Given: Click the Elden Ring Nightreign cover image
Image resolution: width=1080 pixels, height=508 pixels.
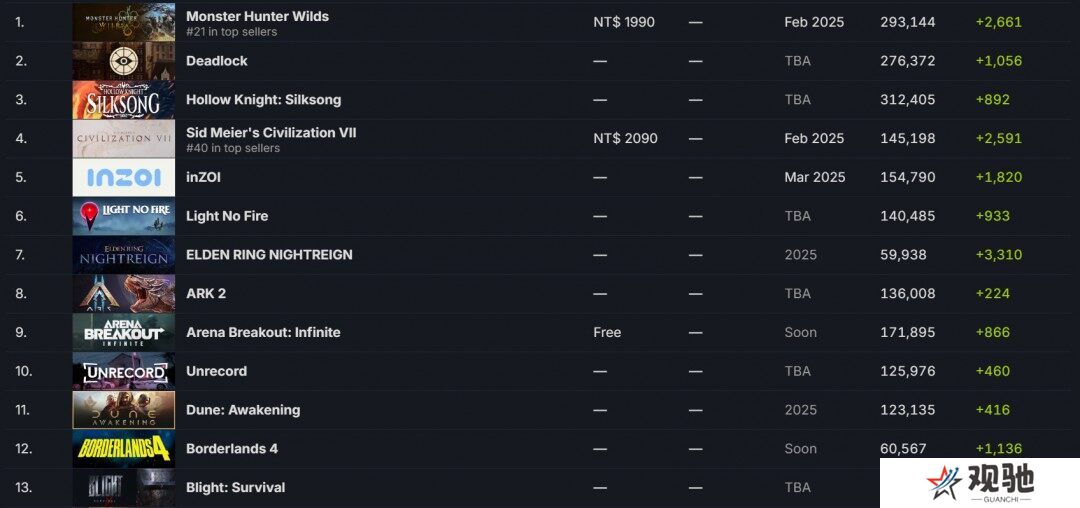Looking at the screenshot, I should point(124,255).
